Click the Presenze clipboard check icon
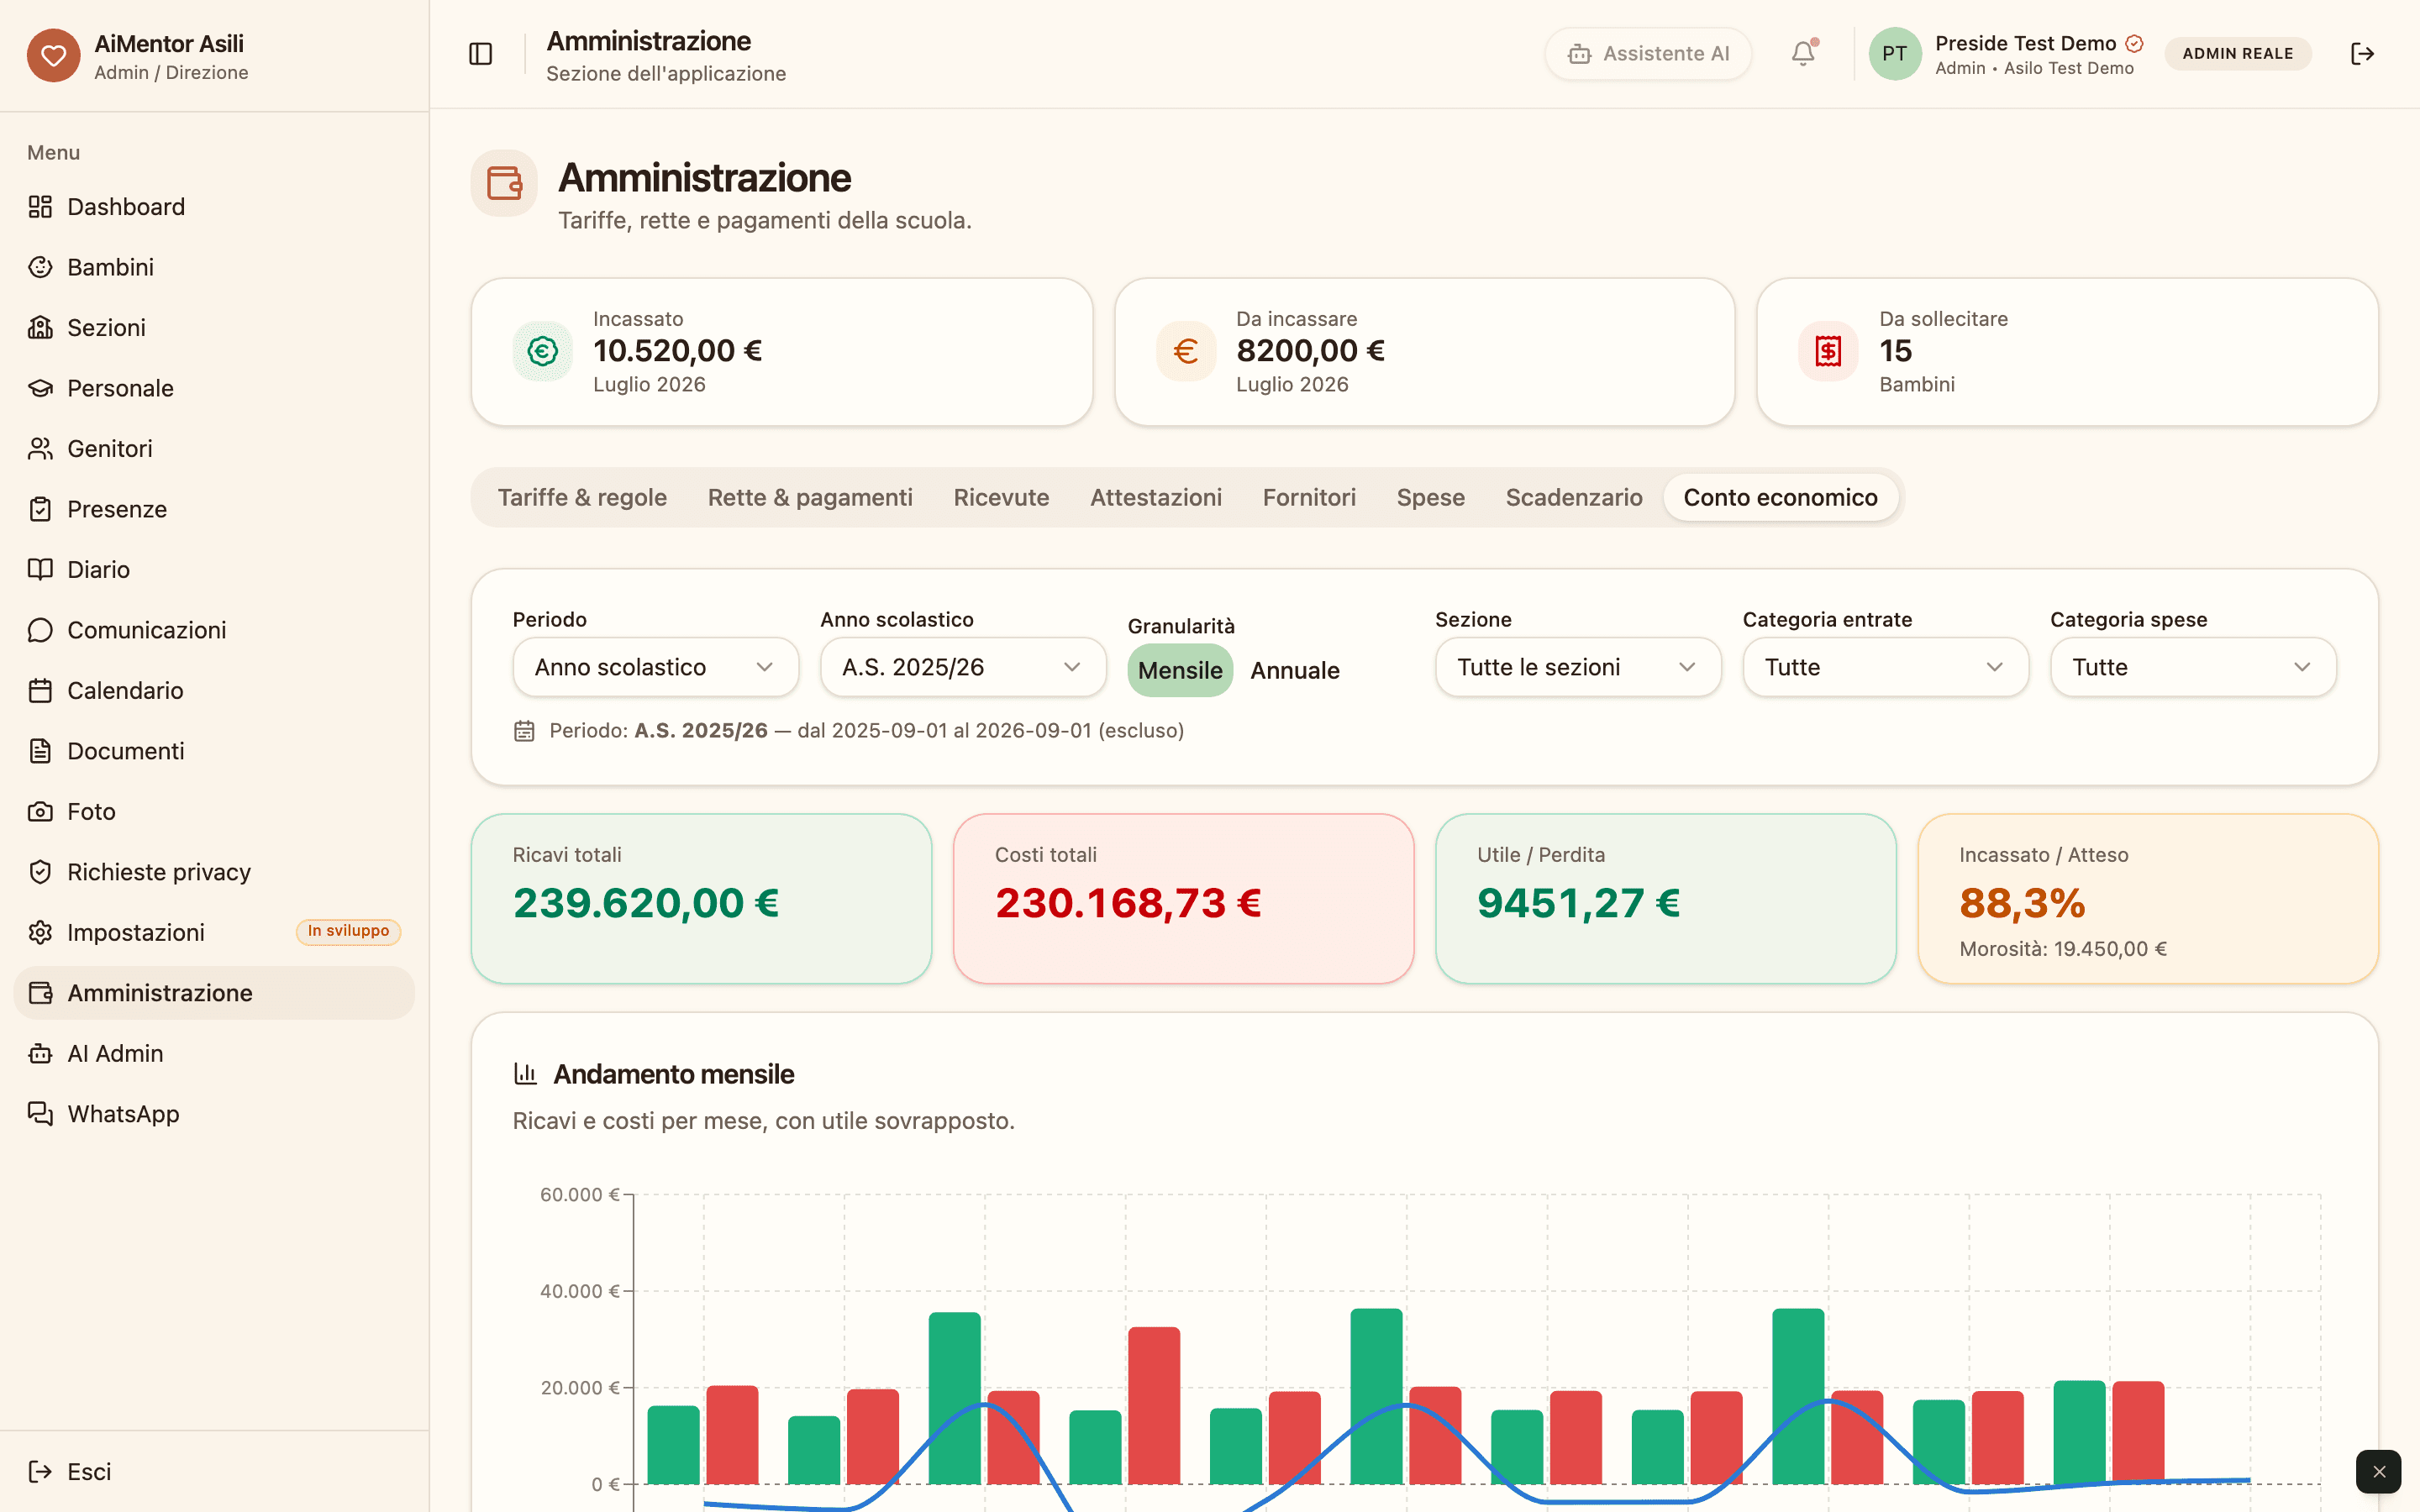2420x1512 pixels. point(40,509)
